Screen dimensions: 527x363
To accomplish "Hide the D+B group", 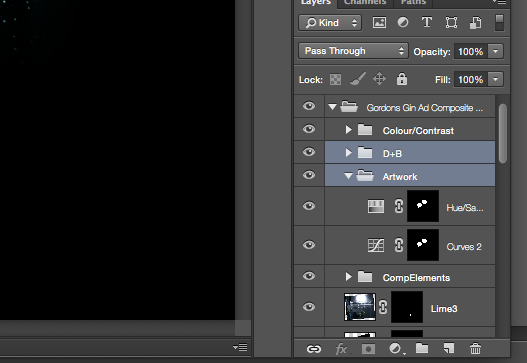I will click(x=309, y=152).
